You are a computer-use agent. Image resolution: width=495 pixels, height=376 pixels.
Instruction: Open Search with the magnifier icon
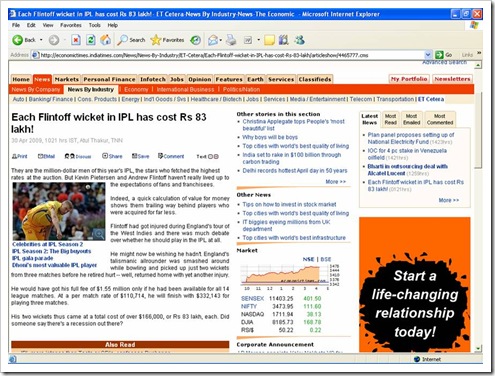pyautogui.click(x=122, y=40)
